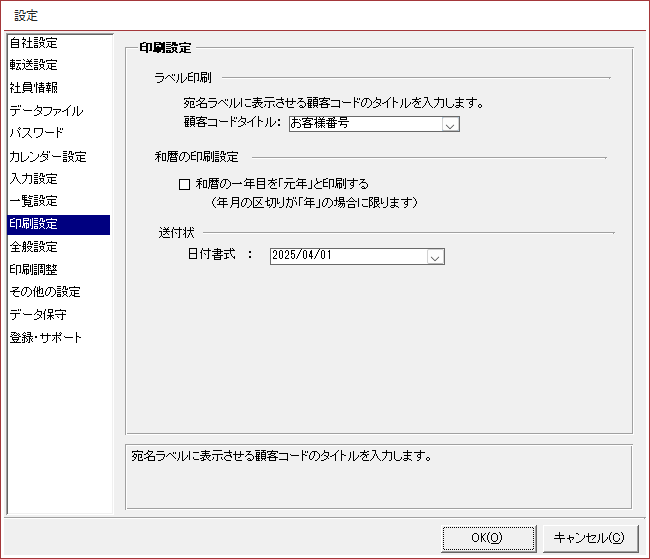Image resolution: width=650 pixels, height=559 pixels.
Task: Expand the 顧客コードタイトル dropdown arrow
Action: tap(450, 125)
